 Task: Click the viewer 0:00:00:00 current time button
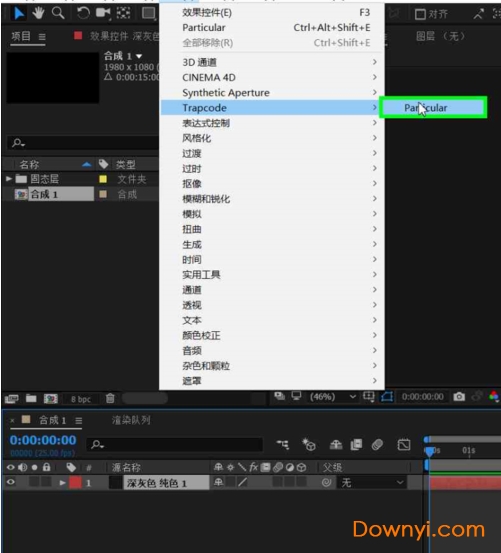pos(423,397)
